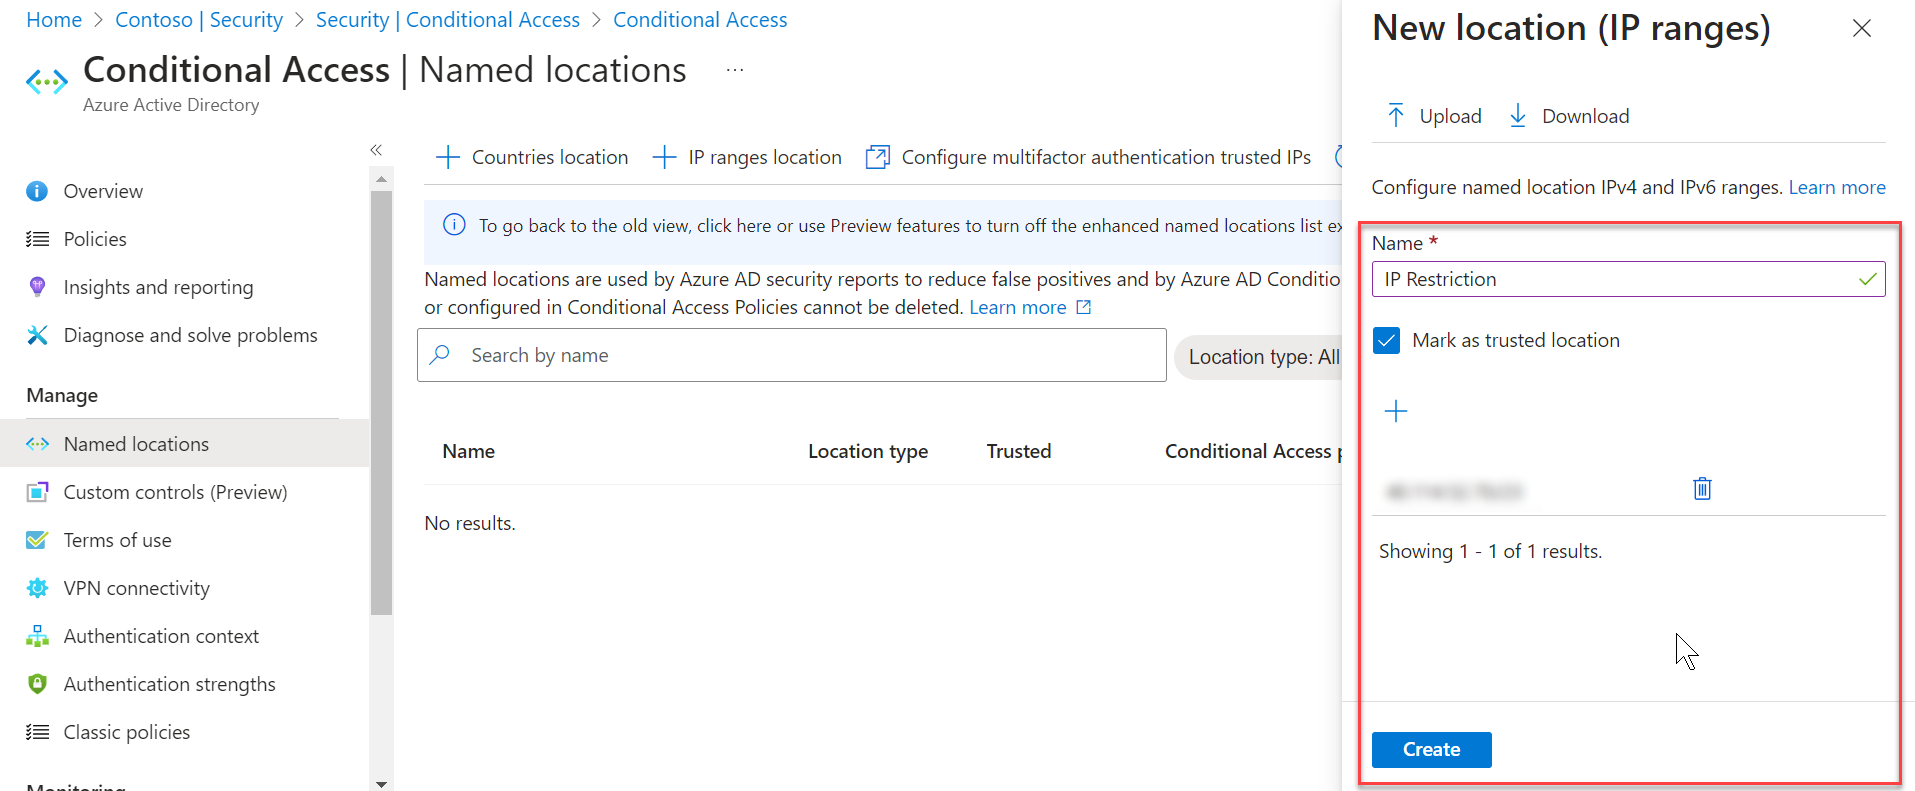
Task: Click the Create button
Action: pyautogui.click(x=1431, y=750)
